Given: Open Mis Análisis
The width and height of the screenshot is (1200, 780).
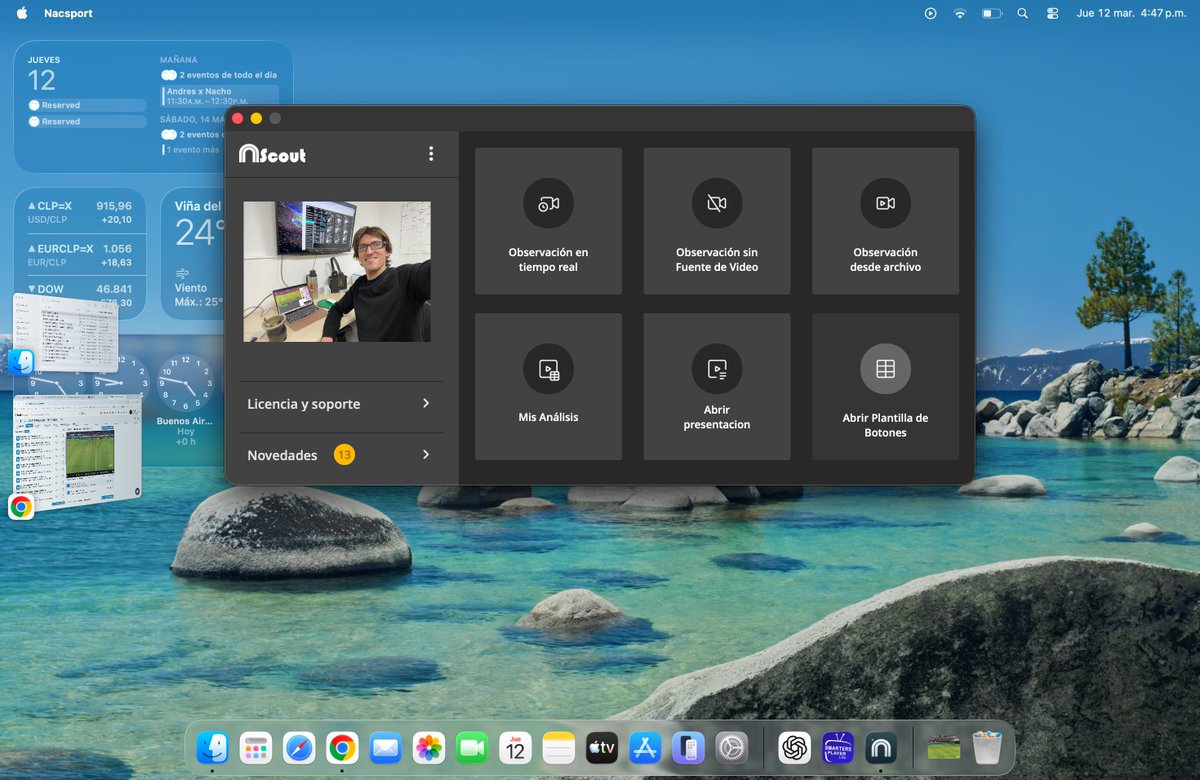Looking at the screenshot, I should pos(548,387).
